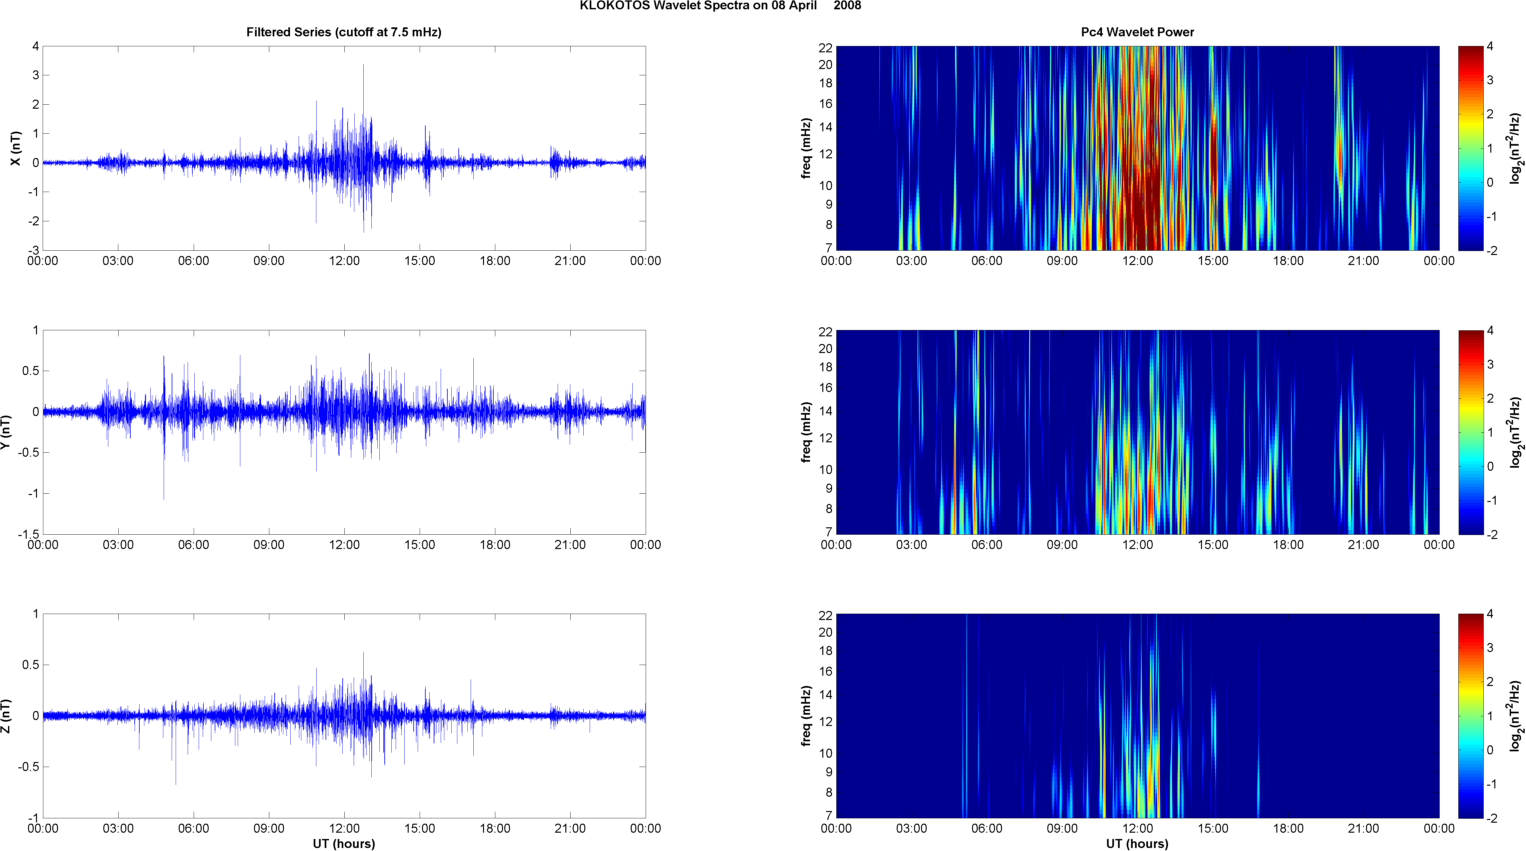Click the Pc4 Wavelet Power heading
The width and height of the screenshot is (1526, 851).
pyautogui.click(x=1137, y=32)
